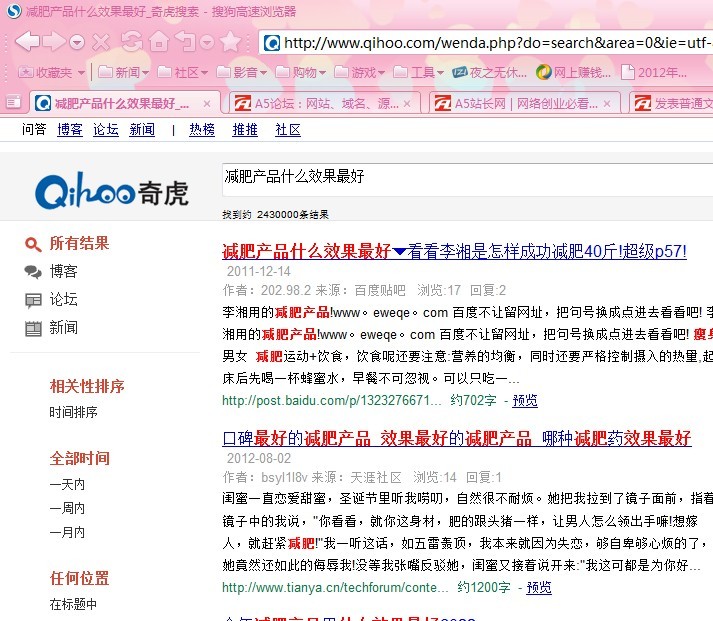Select the 论坛 filter in sidebar
Viewport: 713px width, 621px height.
click(64, 299)
